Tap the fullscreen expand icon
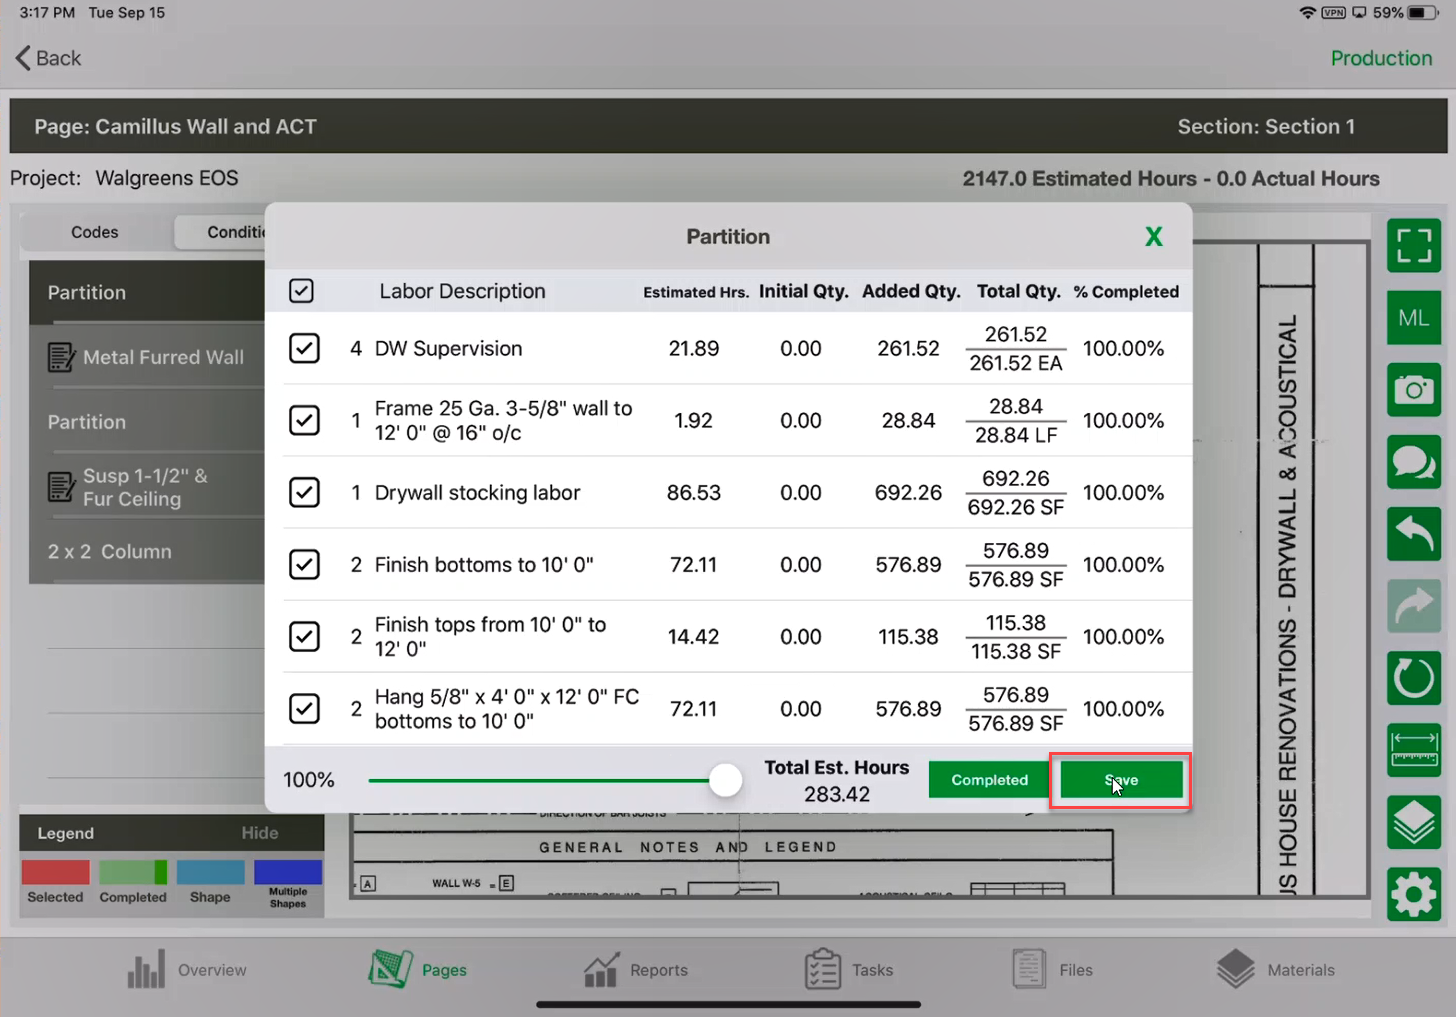 [1413, 245]
